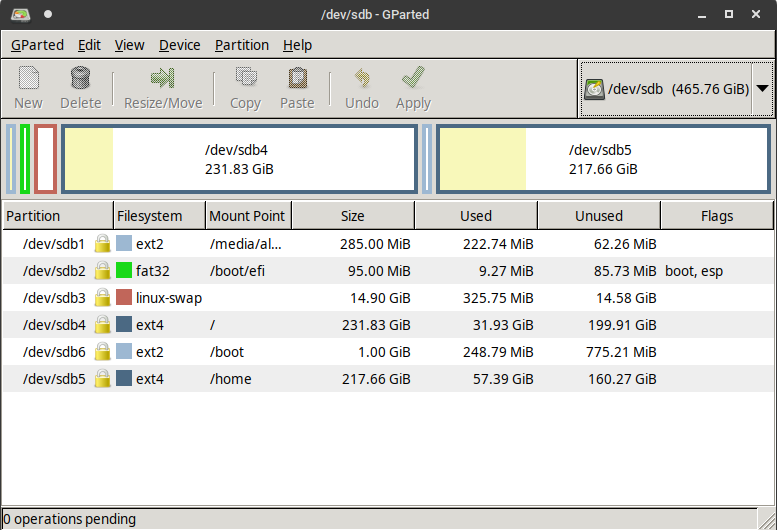Click the lock icon on /dev/sdb4 row
777x530 pixels.
click(103, 325)
